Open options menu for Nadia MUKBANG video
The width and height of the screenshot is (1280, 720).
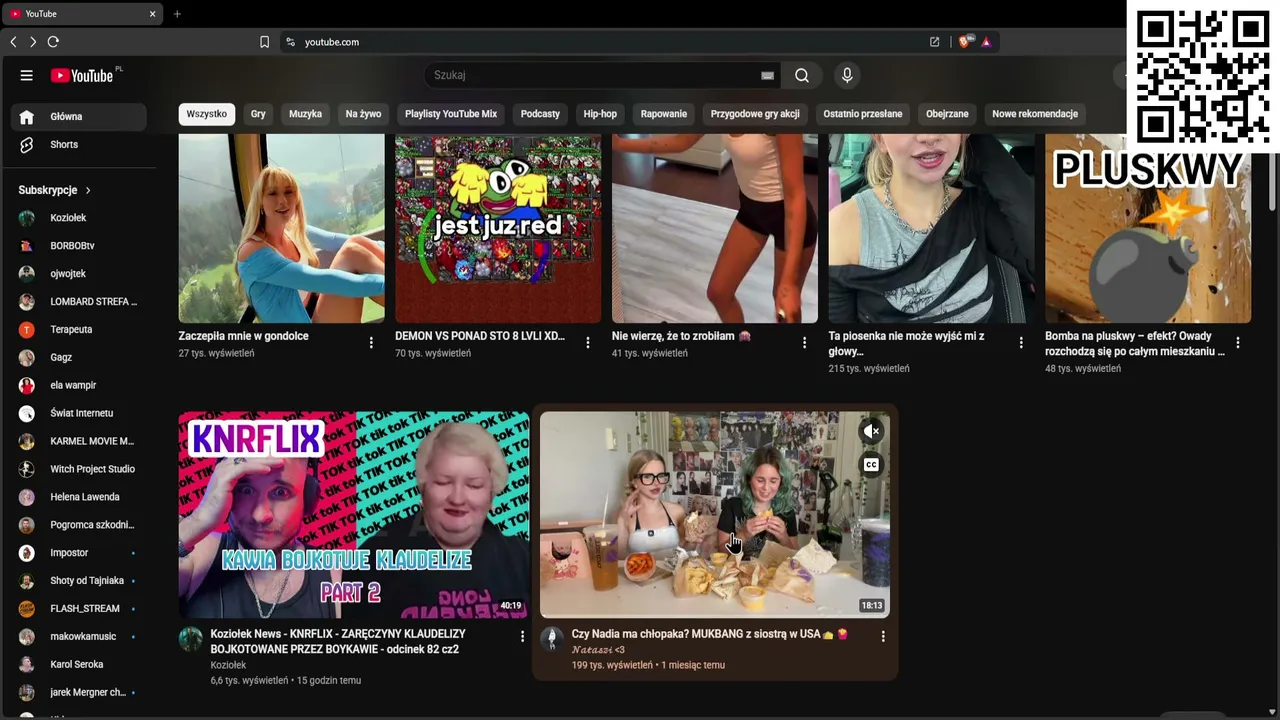pos(883,636)
